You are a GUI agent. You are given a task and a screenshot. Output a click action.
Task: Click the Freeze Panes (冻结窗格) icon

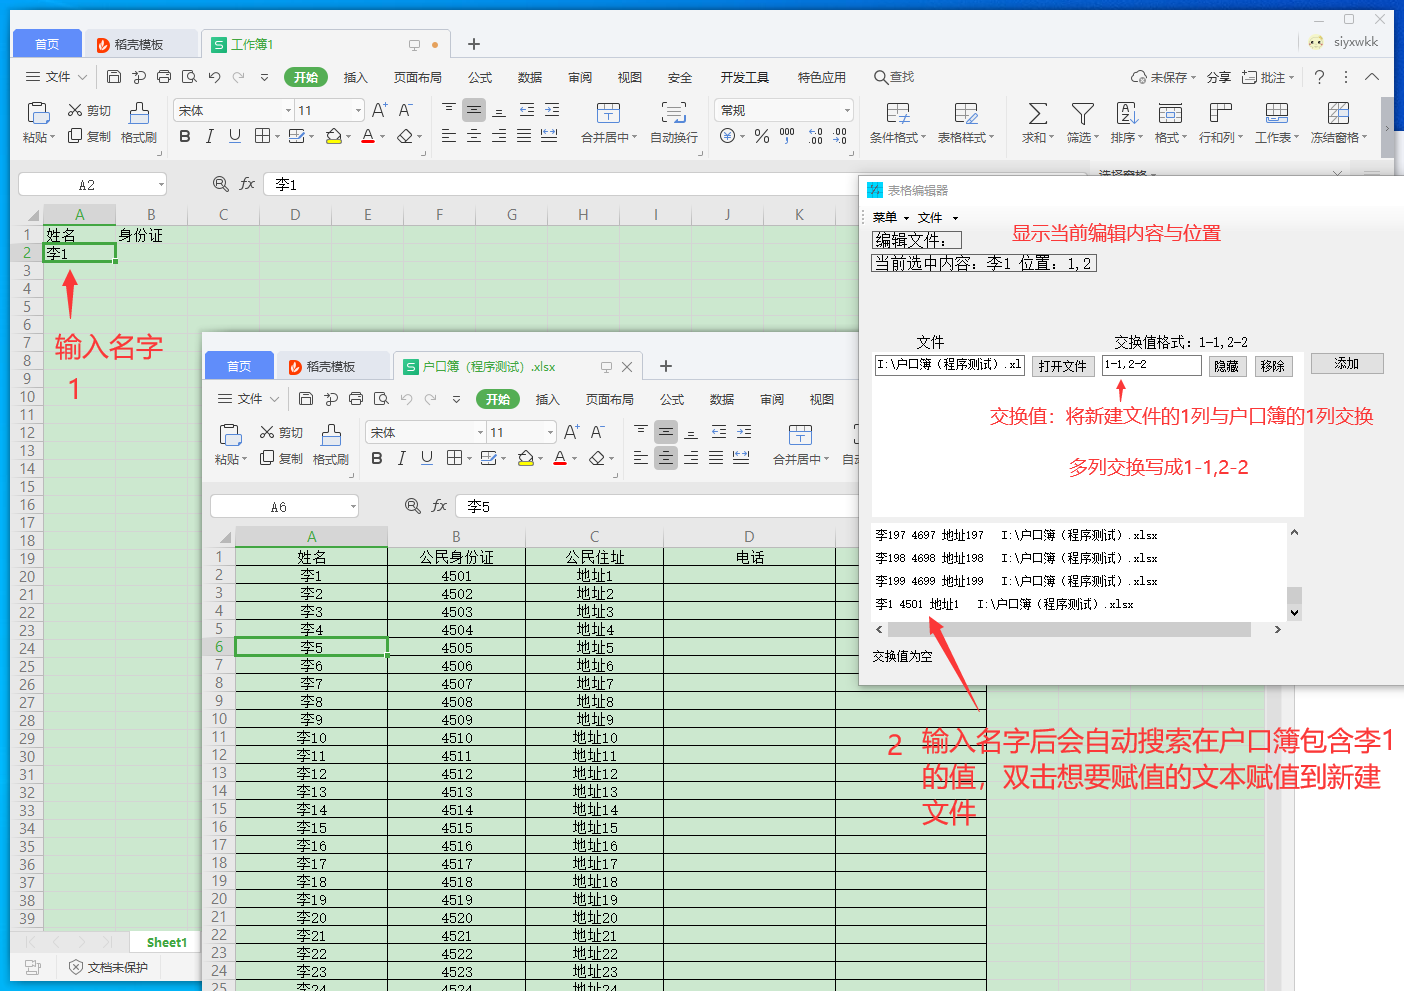coord(1338,113)
